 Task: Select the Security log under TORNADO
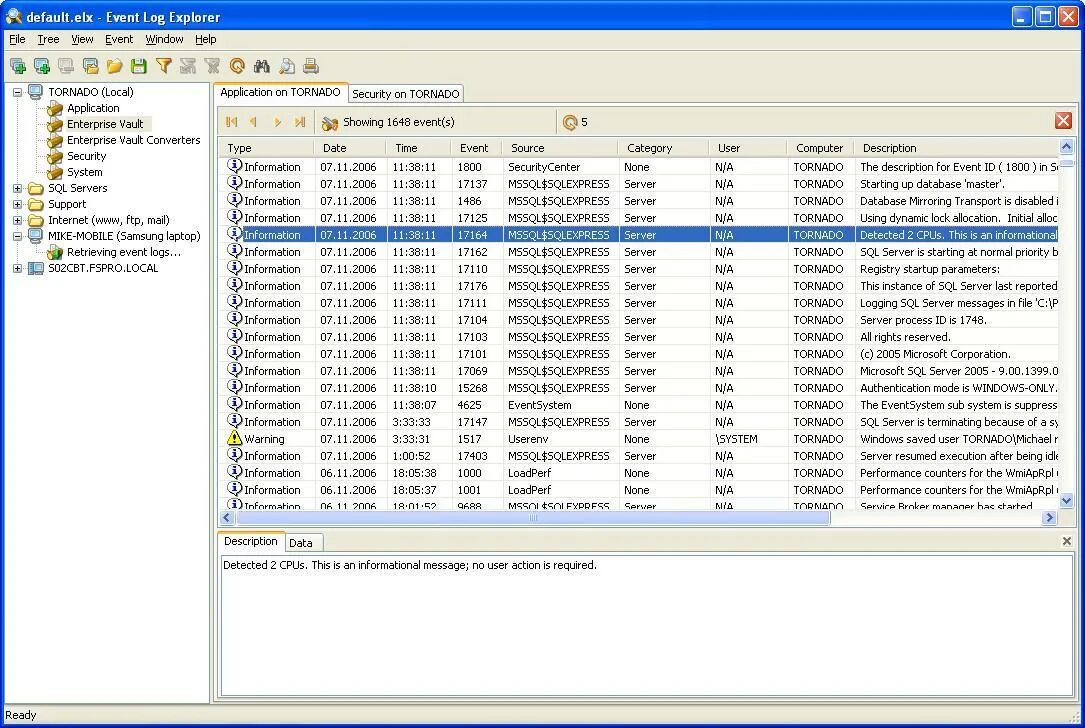click(x=86, y=156)
